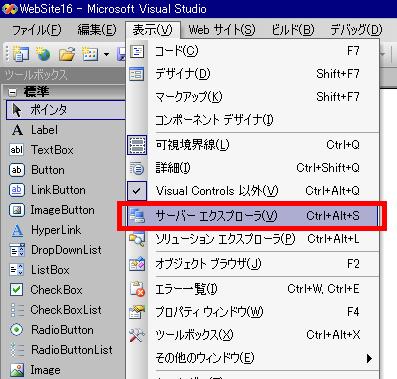Select the DropDownList control
397x379 pixels.
coord(66,250)
